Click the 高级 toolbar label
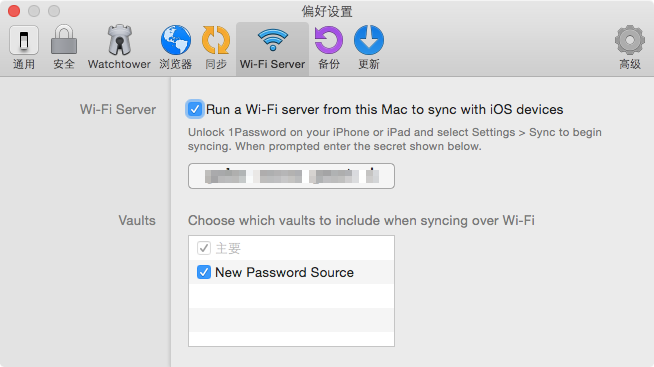 pyautogui.click(x=630, y=64)
